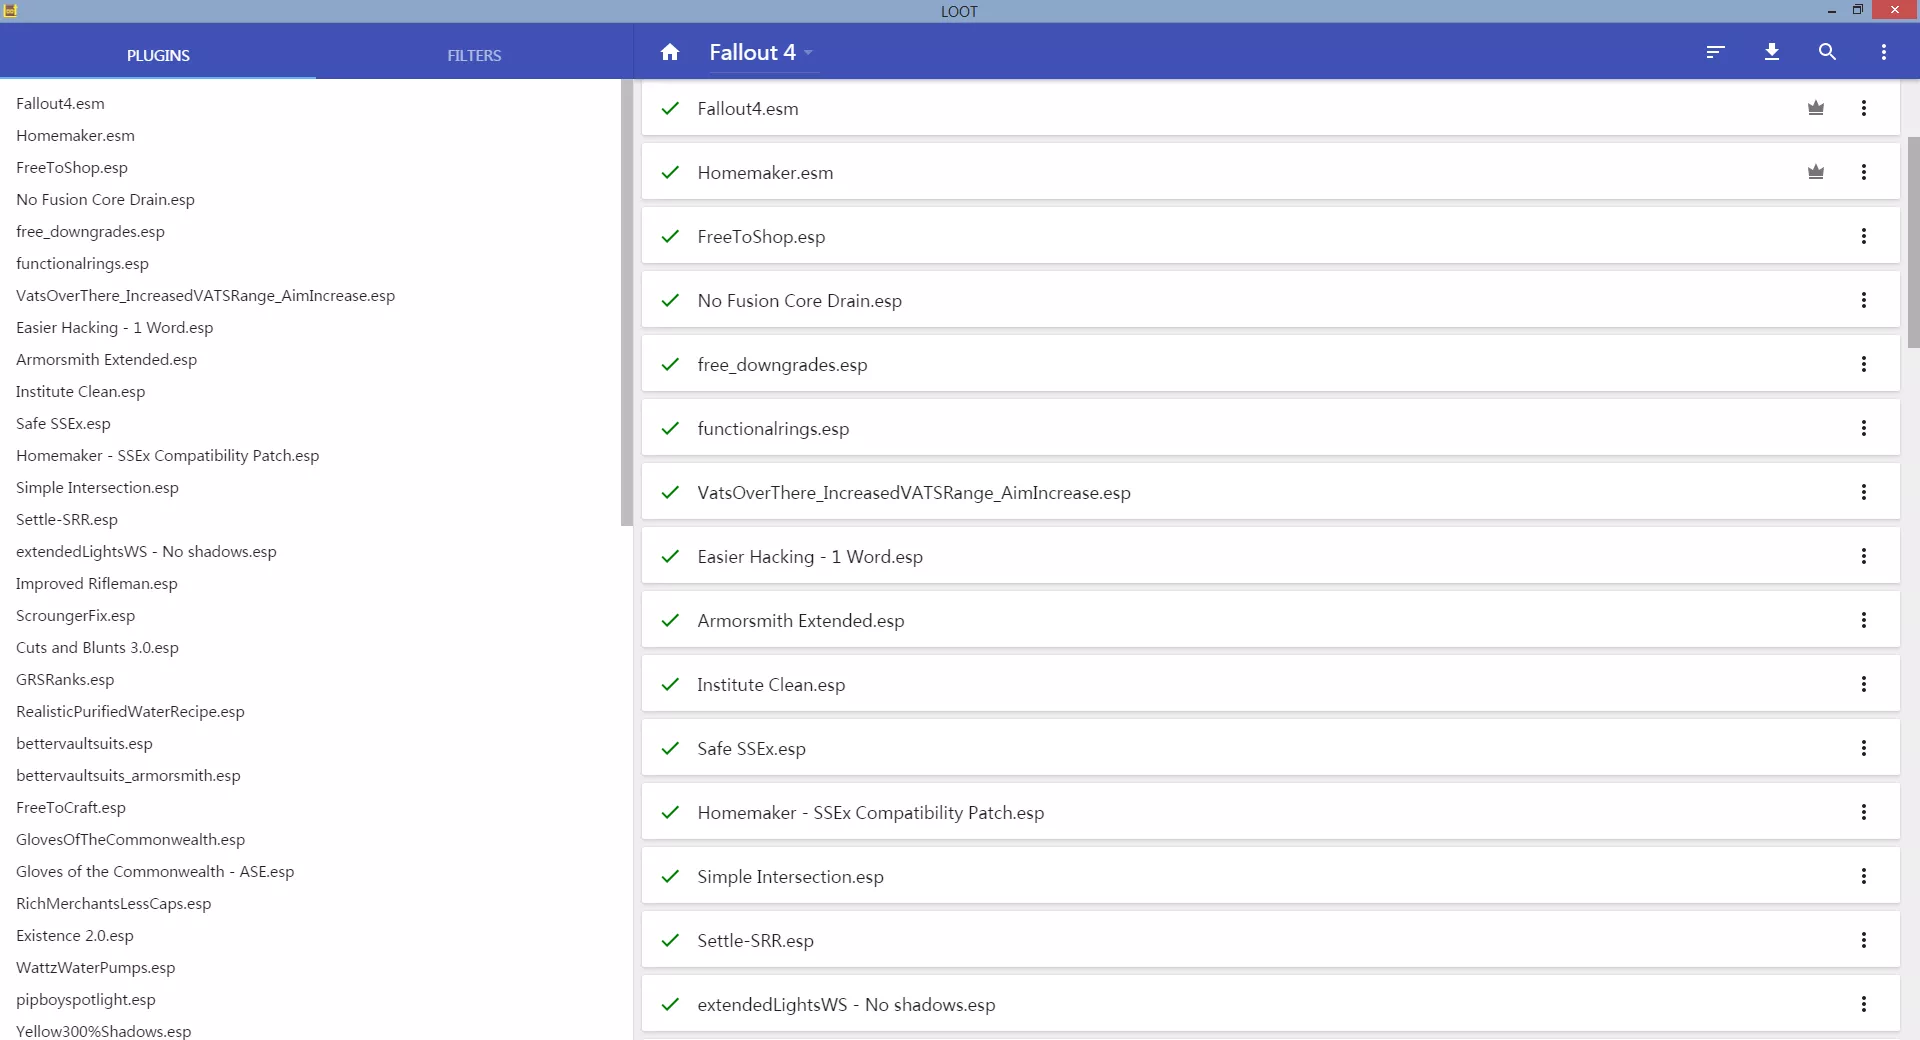The height and width of the screenshot is (1040, 1920).
Task: Click the main plugin cards scrollbar
Action: point(1913,242)
